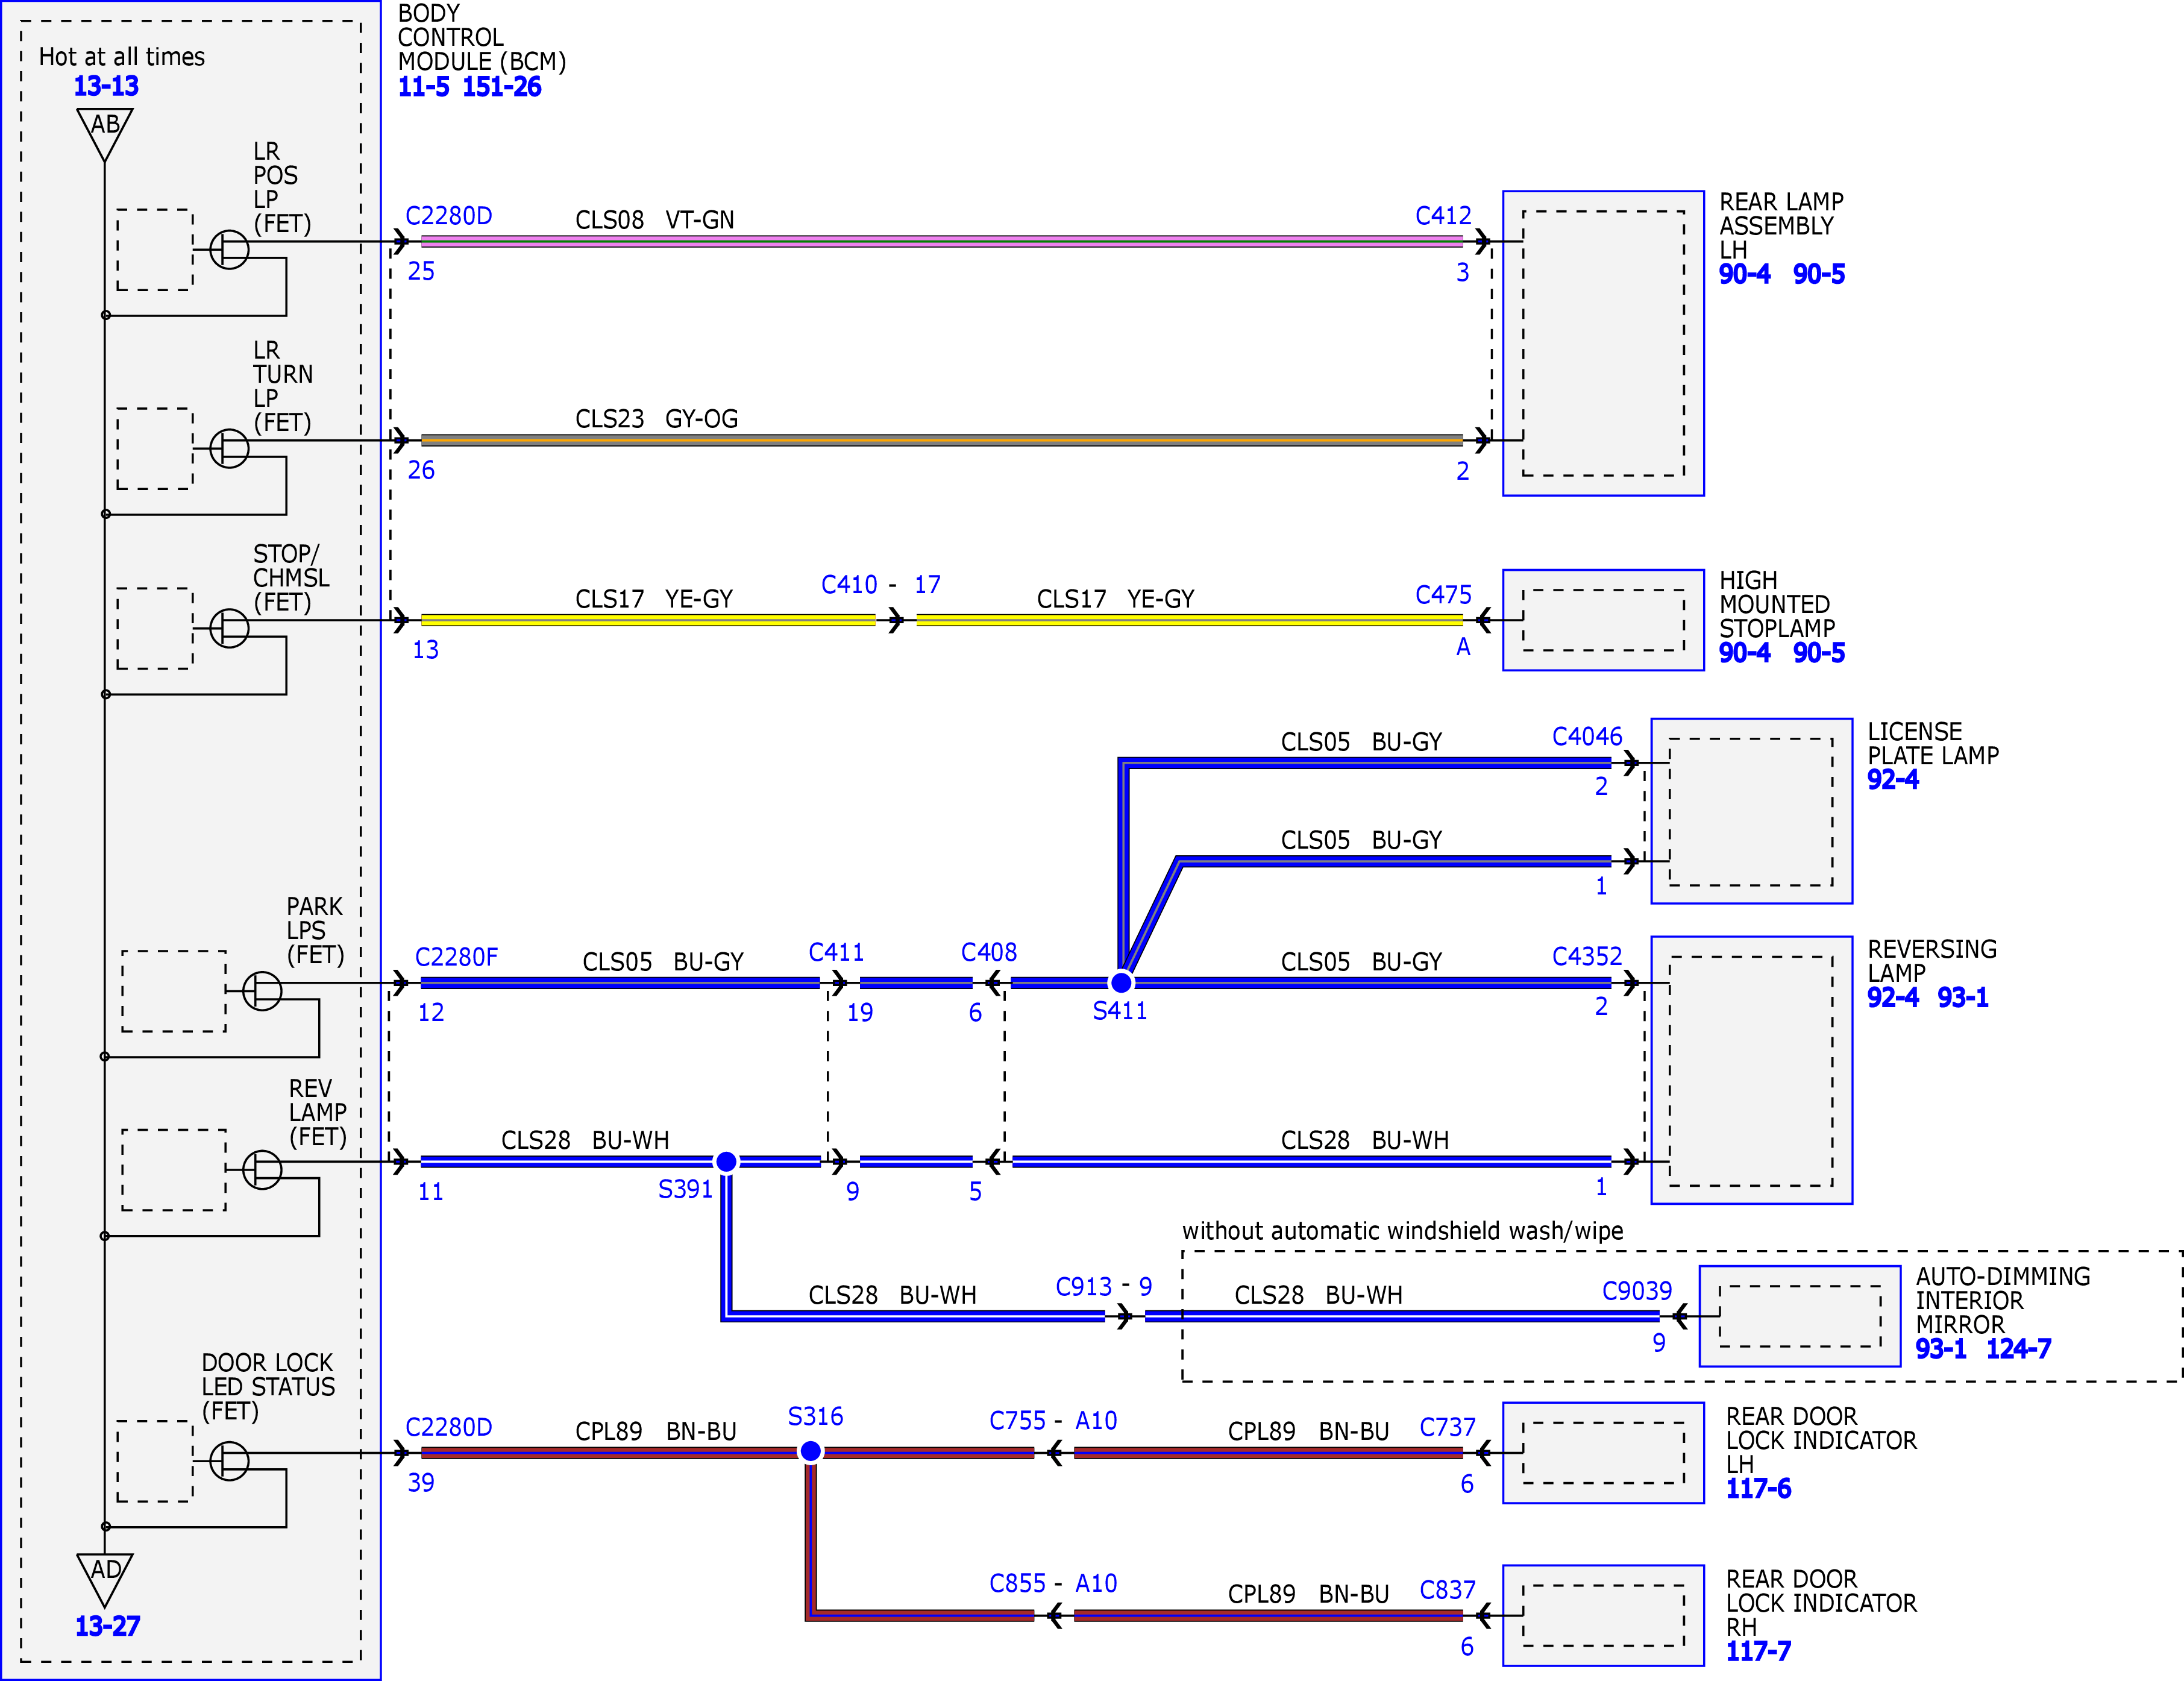Viewport: 2184px width, 1681px height.
Task: Select the STOP/CHMSL FET transistor symbol
Action: click(x=229, y=628)
